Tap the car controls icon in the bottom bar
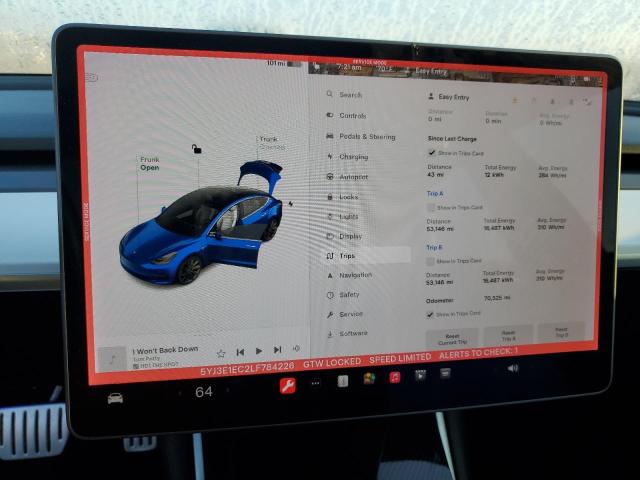This screenshot has height=480, width=640. coord(115,398)
